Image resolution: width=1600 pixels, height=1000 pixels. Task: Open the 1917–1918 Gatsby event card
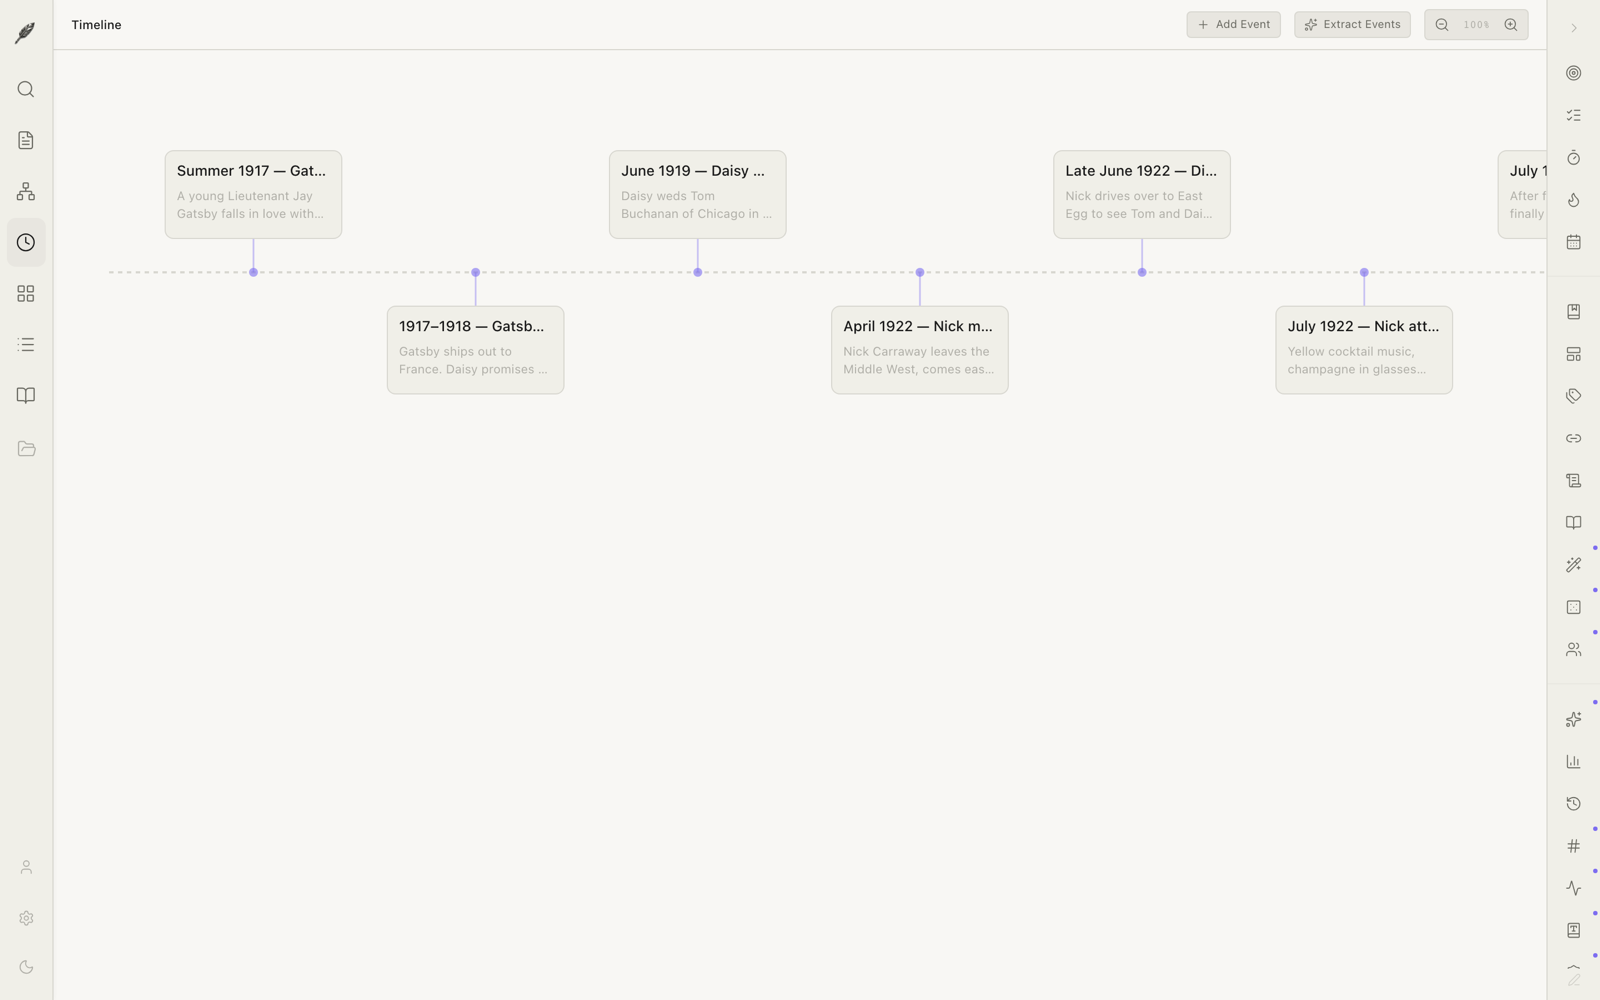pos(475,350)
